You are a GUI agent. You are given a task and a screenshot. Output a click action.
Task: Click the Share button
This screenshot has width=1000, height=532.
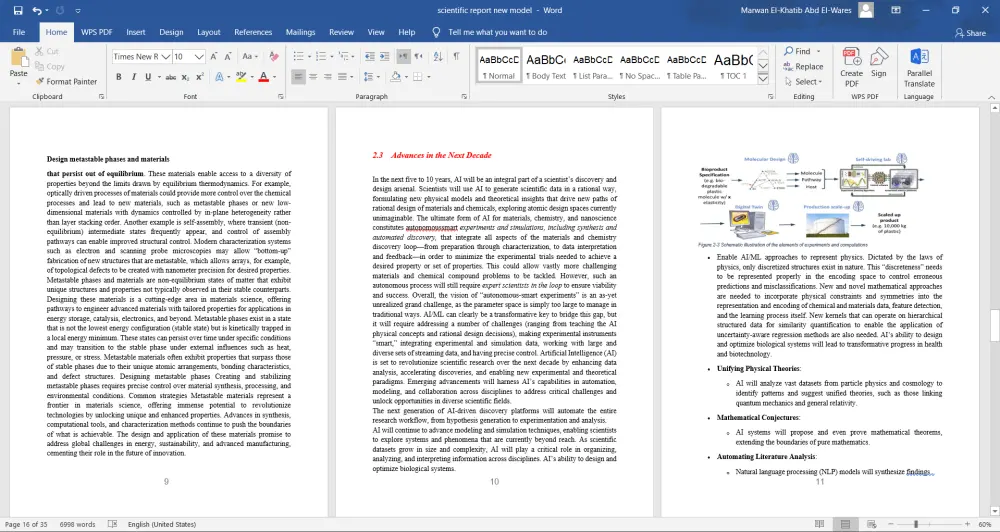(x=970, y=33)
